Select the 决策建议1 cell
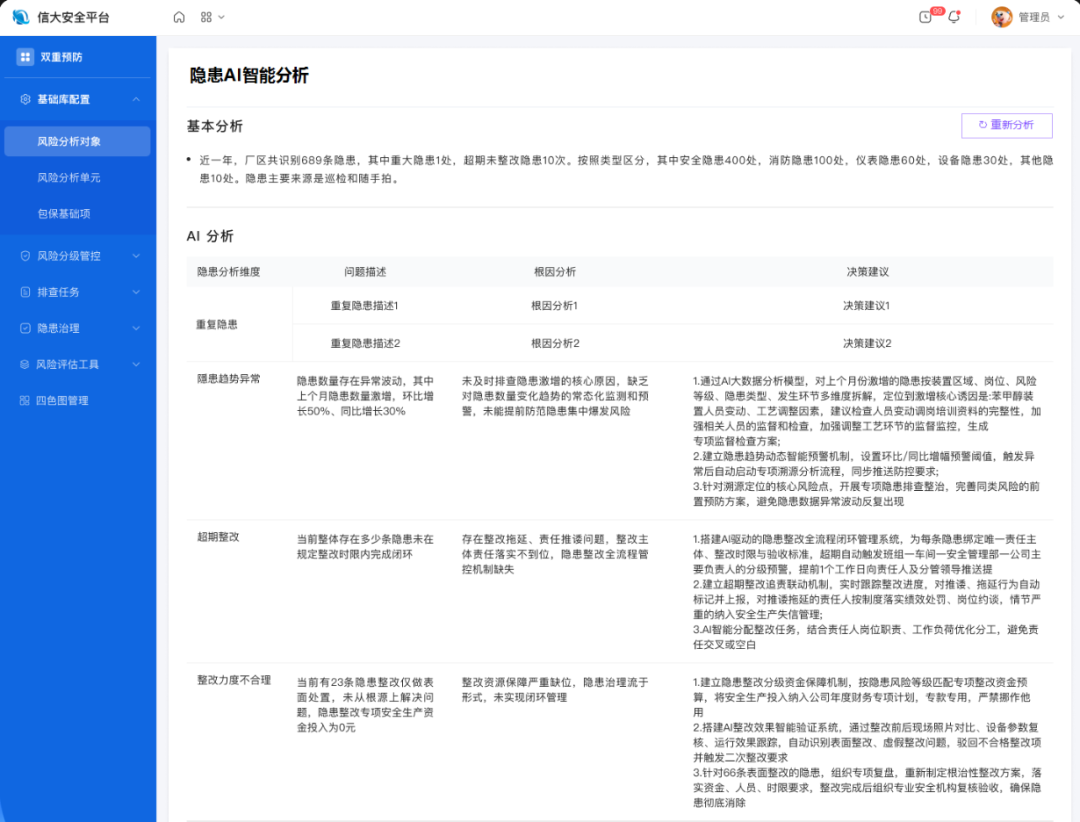The image size is (1080, 822). pos(866,306)
